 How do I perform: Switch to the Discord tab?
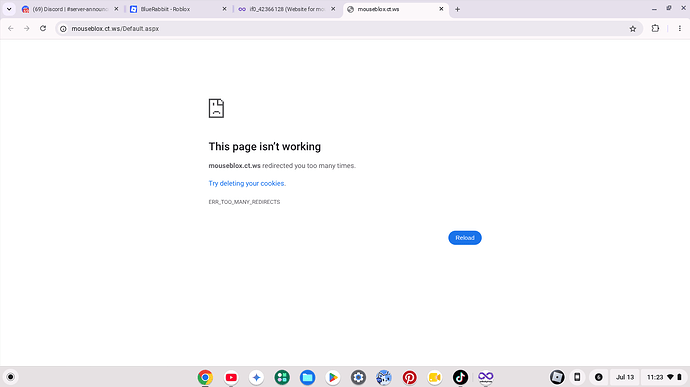[x=70, y=9]
